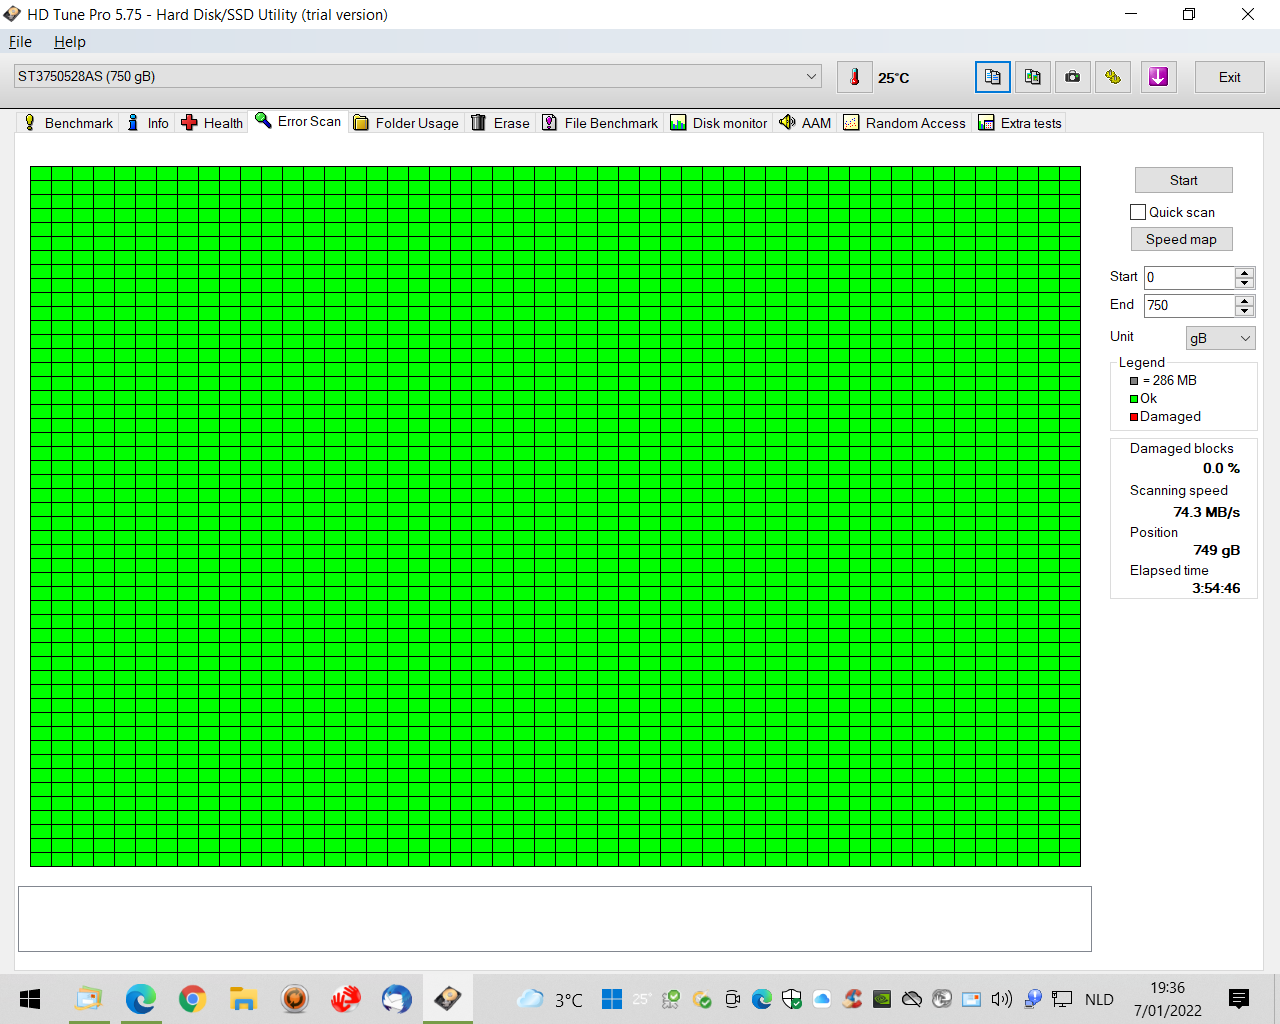Viewport: 1280px width, 1024px height.
Task: Open the Benchmark tab
Action: pos(68,123)
